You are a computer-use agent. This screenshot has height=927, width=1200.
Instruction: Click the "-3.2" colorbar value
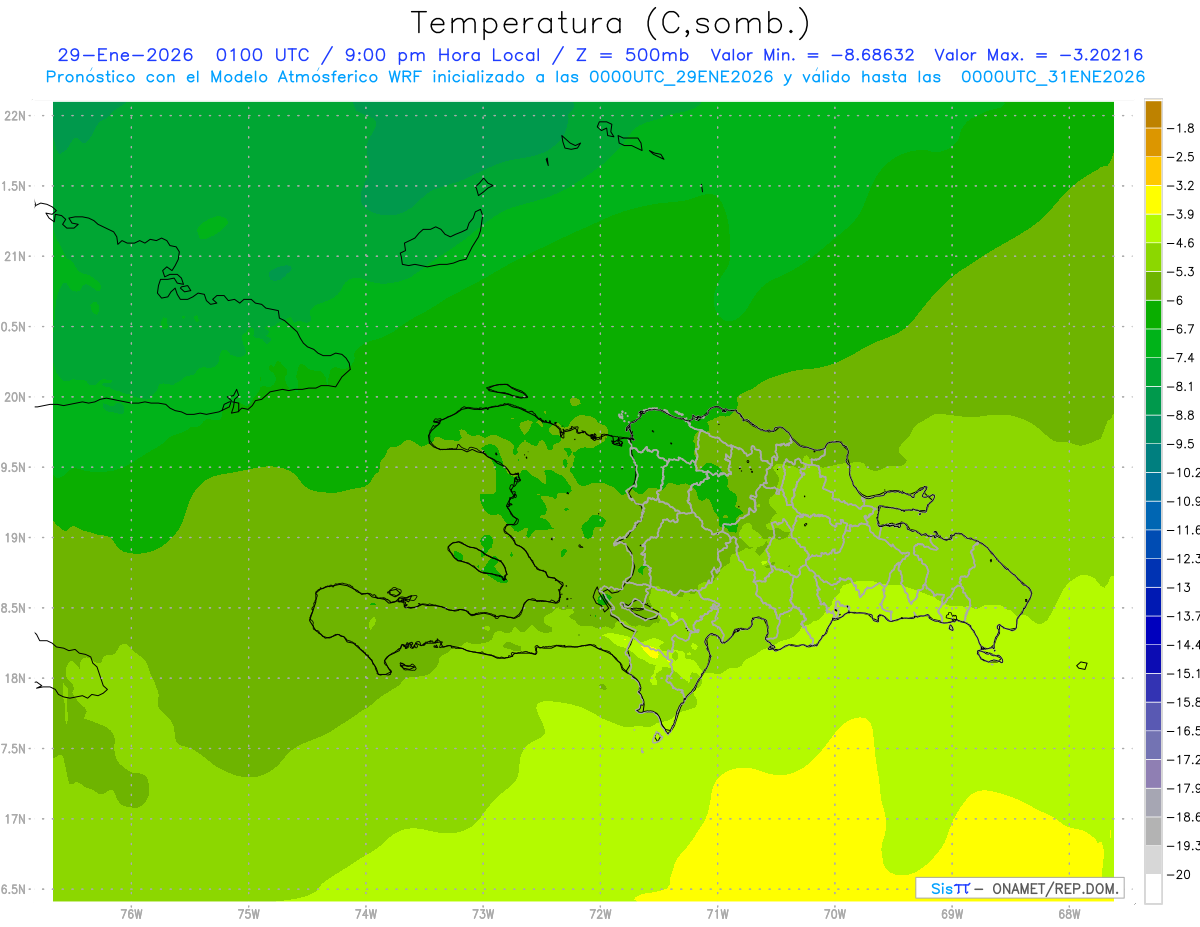tap(1181, 185)
